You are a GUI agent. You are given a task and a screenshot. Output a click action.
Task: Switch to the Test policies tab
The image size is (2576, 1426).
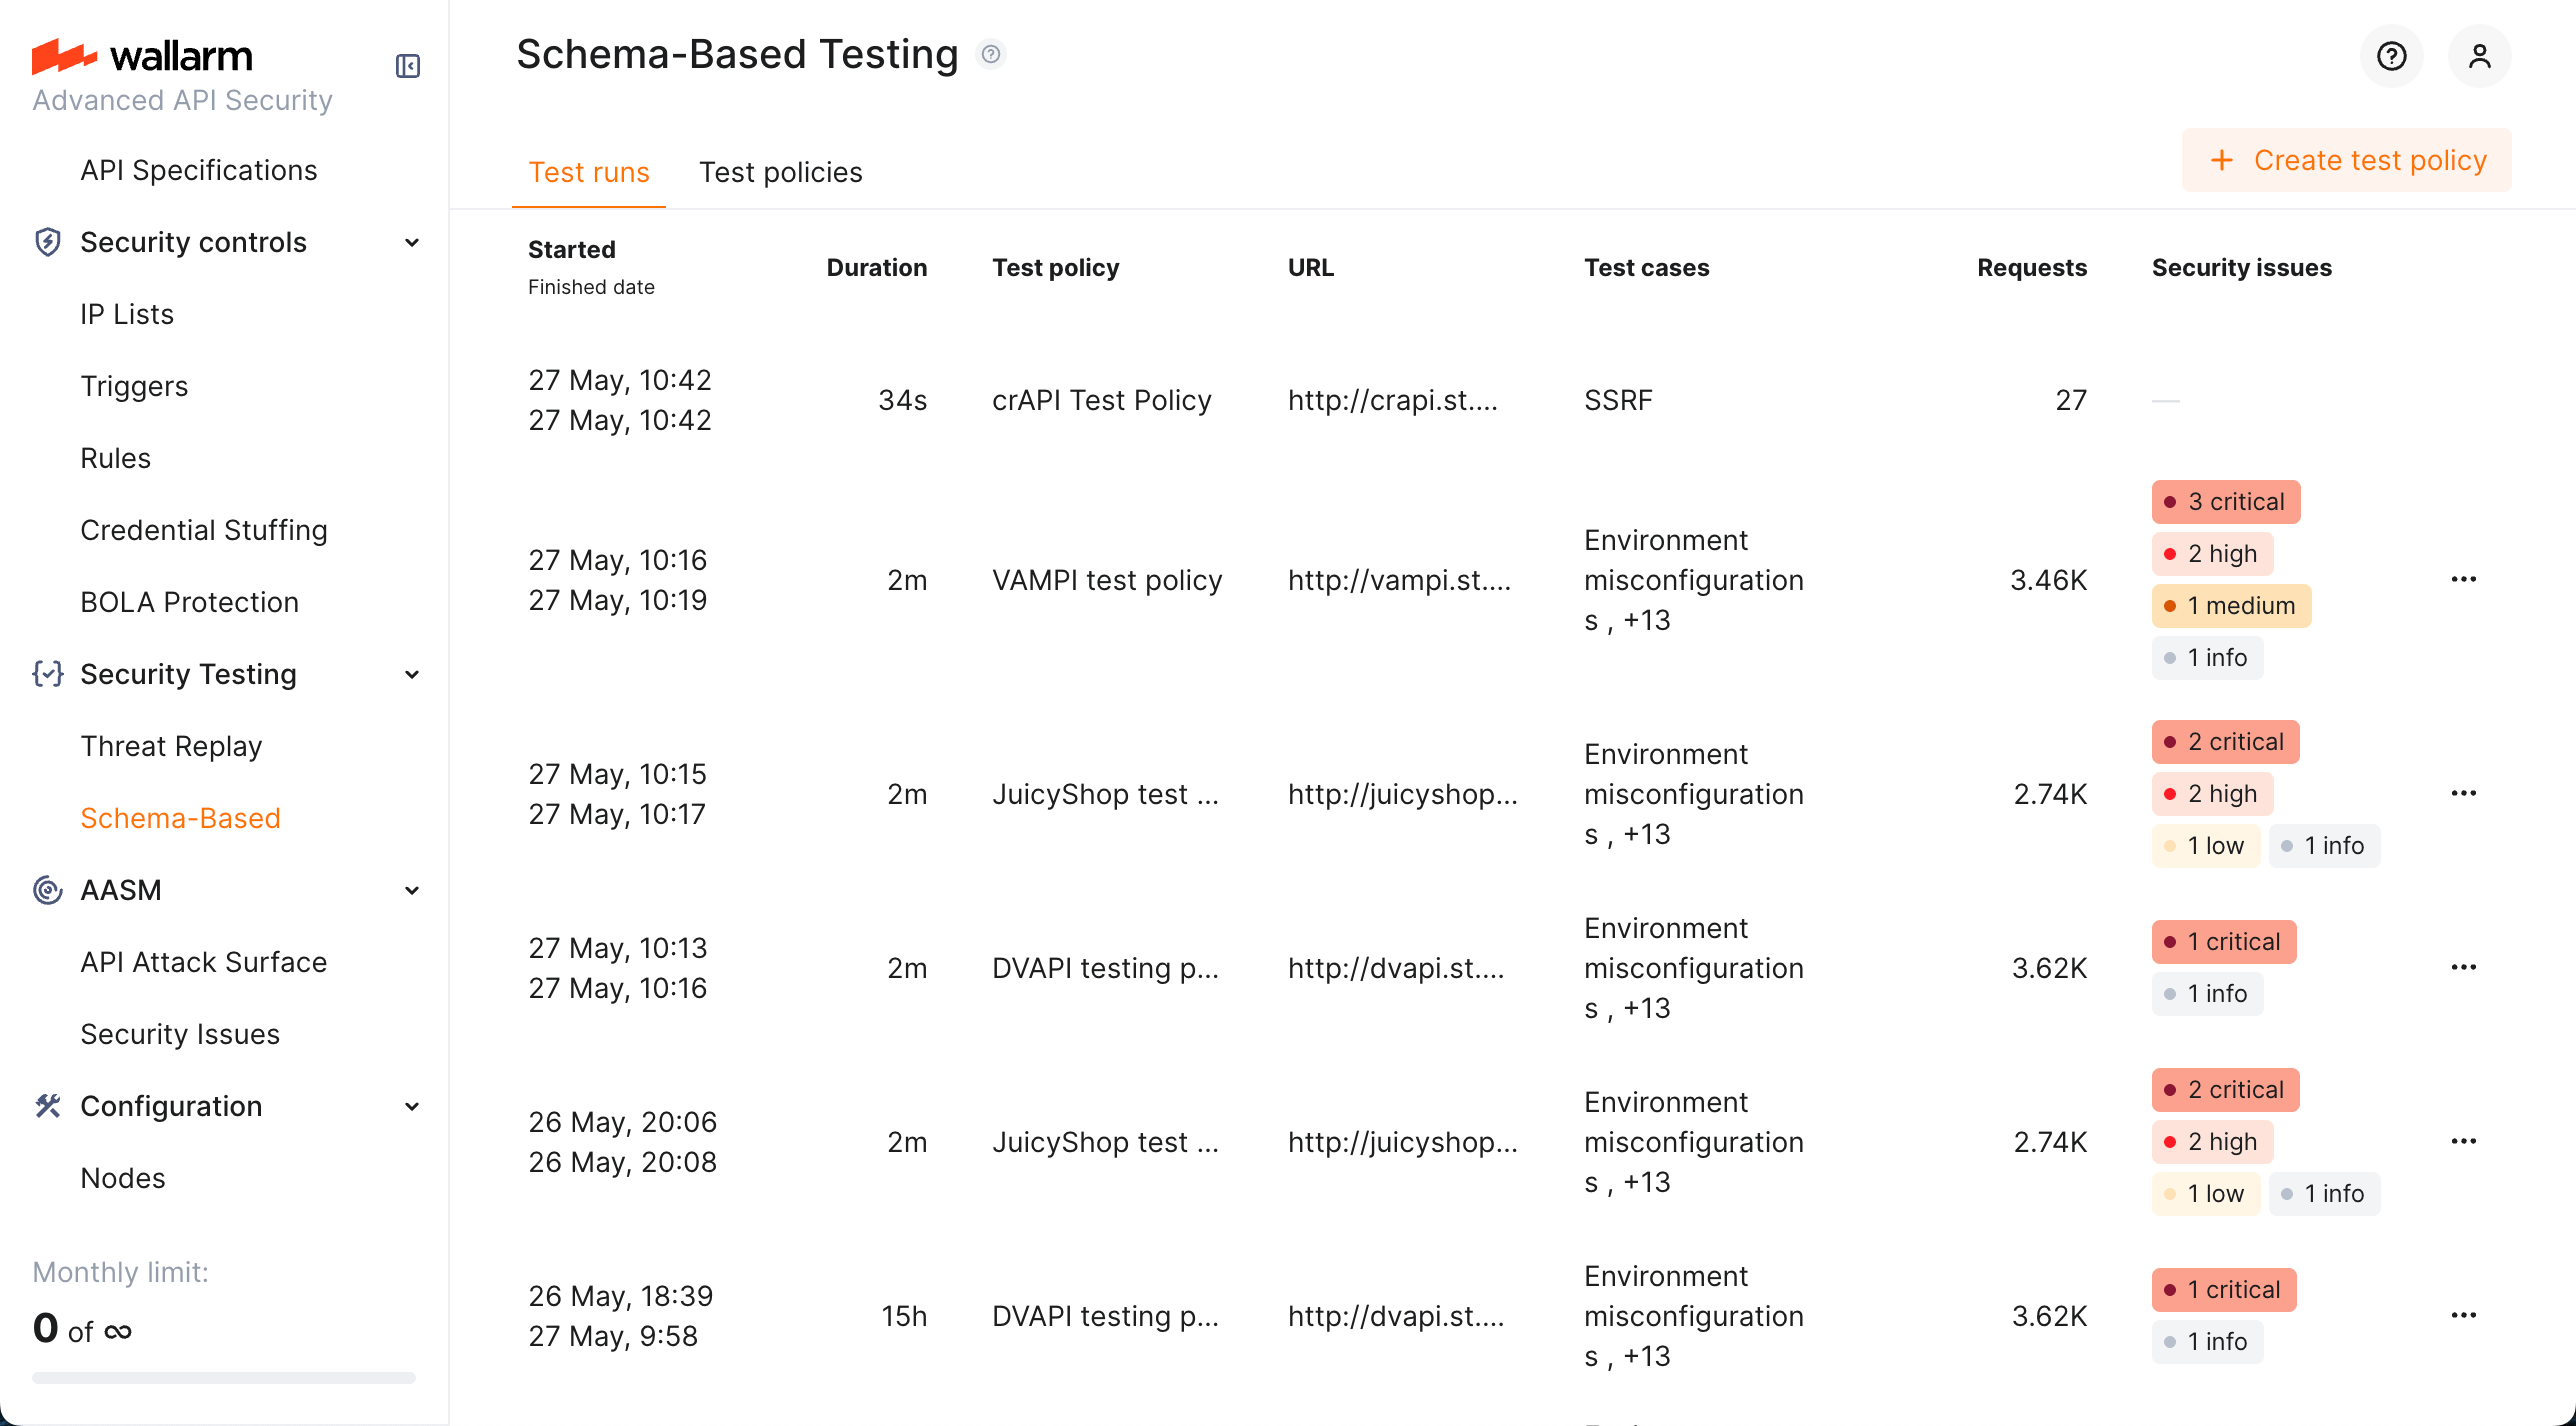(x=781, y=172)
